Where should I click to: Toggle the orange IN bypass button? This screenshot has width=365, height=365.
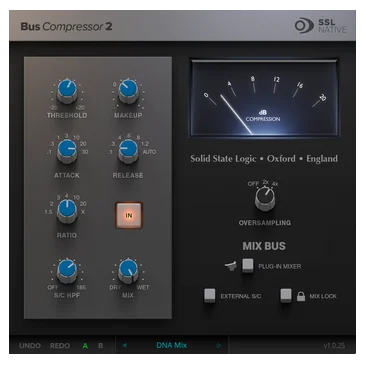[129, 215]
